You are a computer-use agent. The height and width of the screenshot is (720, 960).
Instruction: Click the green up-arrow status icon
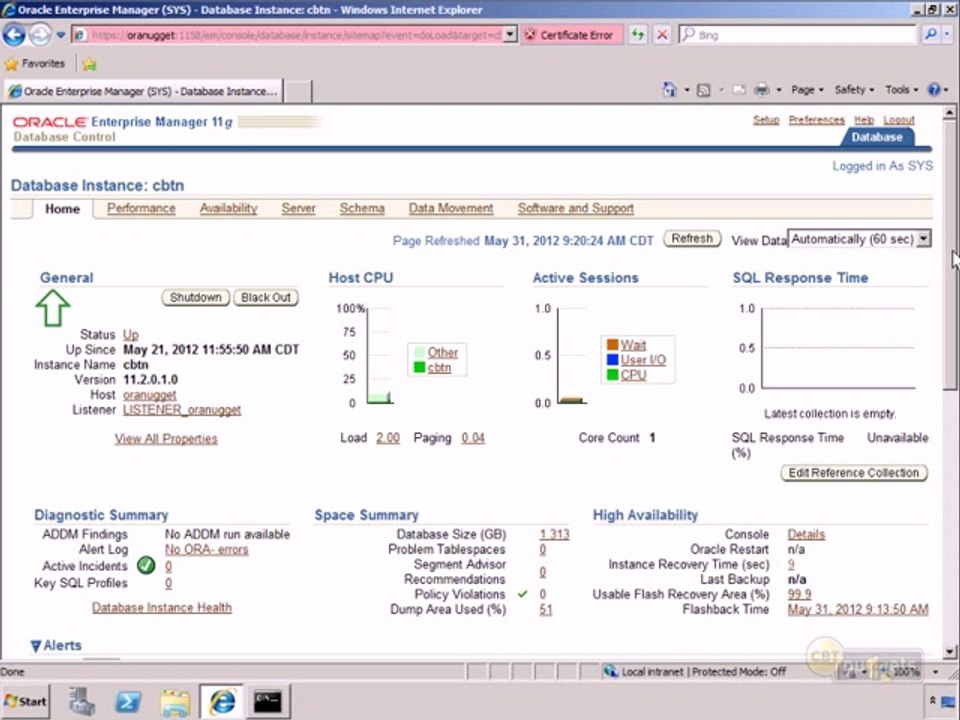(53, 307)
